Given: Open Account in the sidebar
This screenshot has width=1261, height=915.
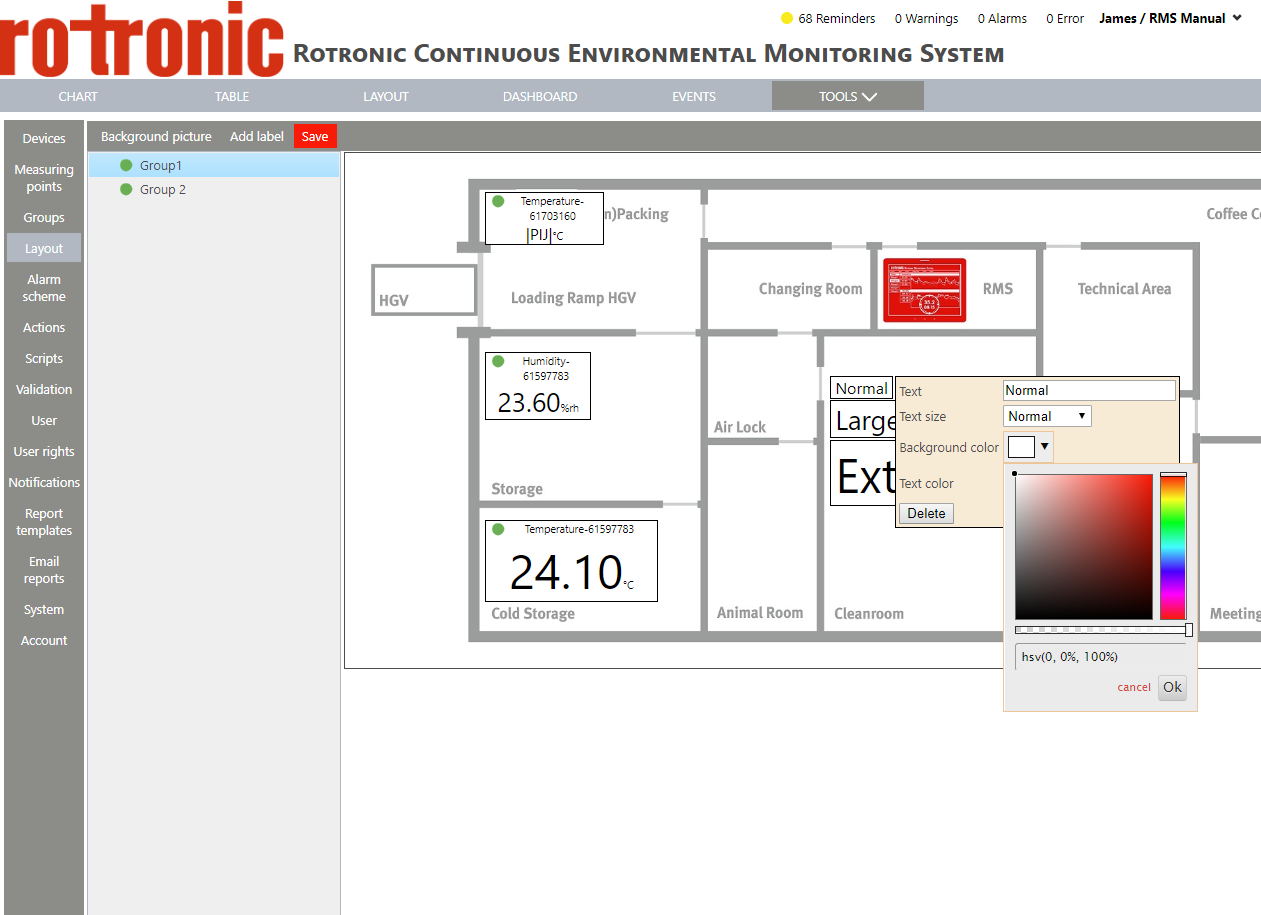Looking at the screenshot, I should click(44, 640).
